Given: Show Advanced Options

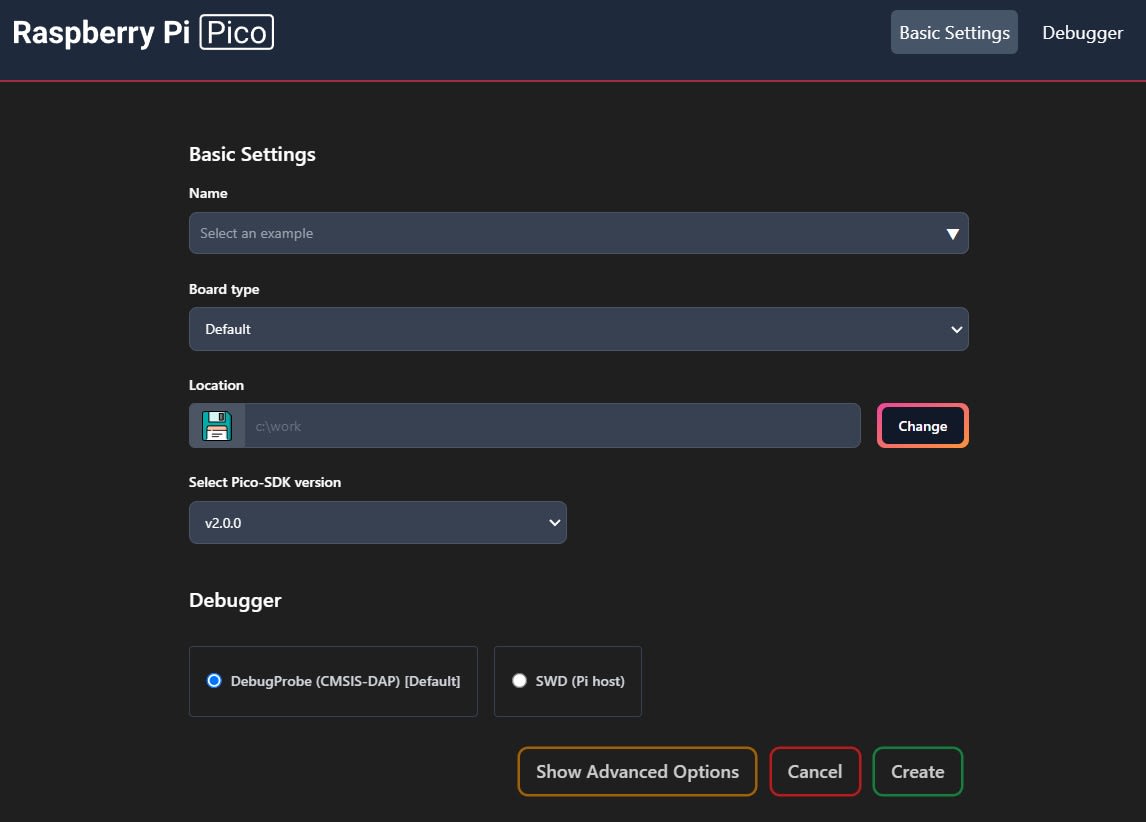Looking at the screenshot, I should (637, 772).
